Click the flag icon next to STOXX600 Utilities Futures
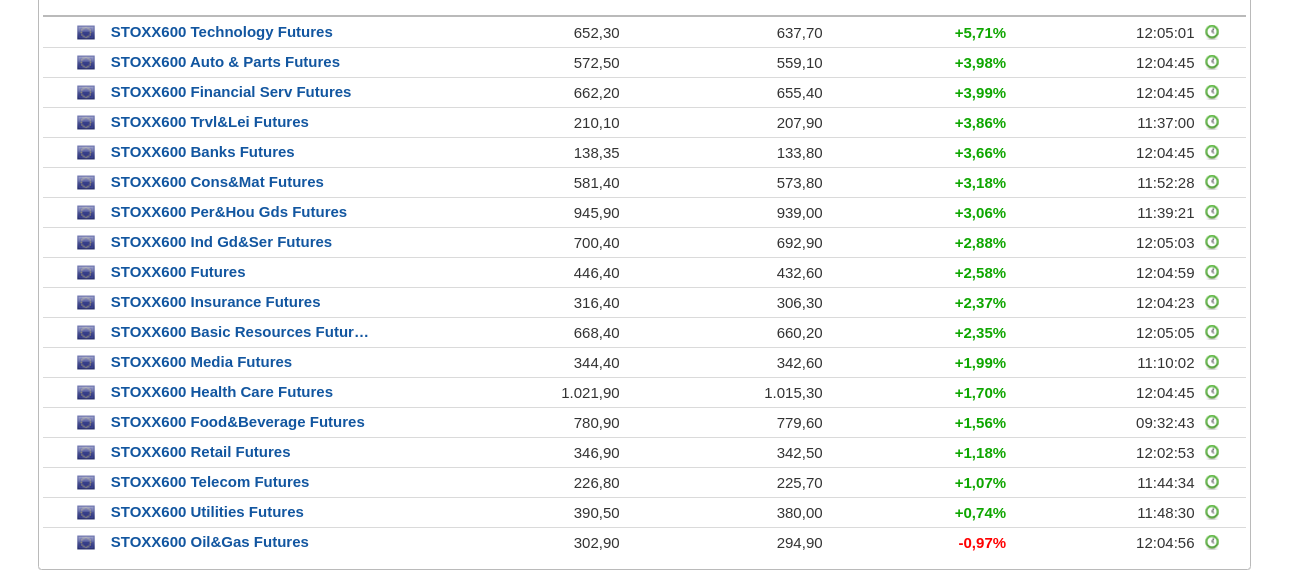This screenshot has width=1301, height=582. (x=86, y=513)
